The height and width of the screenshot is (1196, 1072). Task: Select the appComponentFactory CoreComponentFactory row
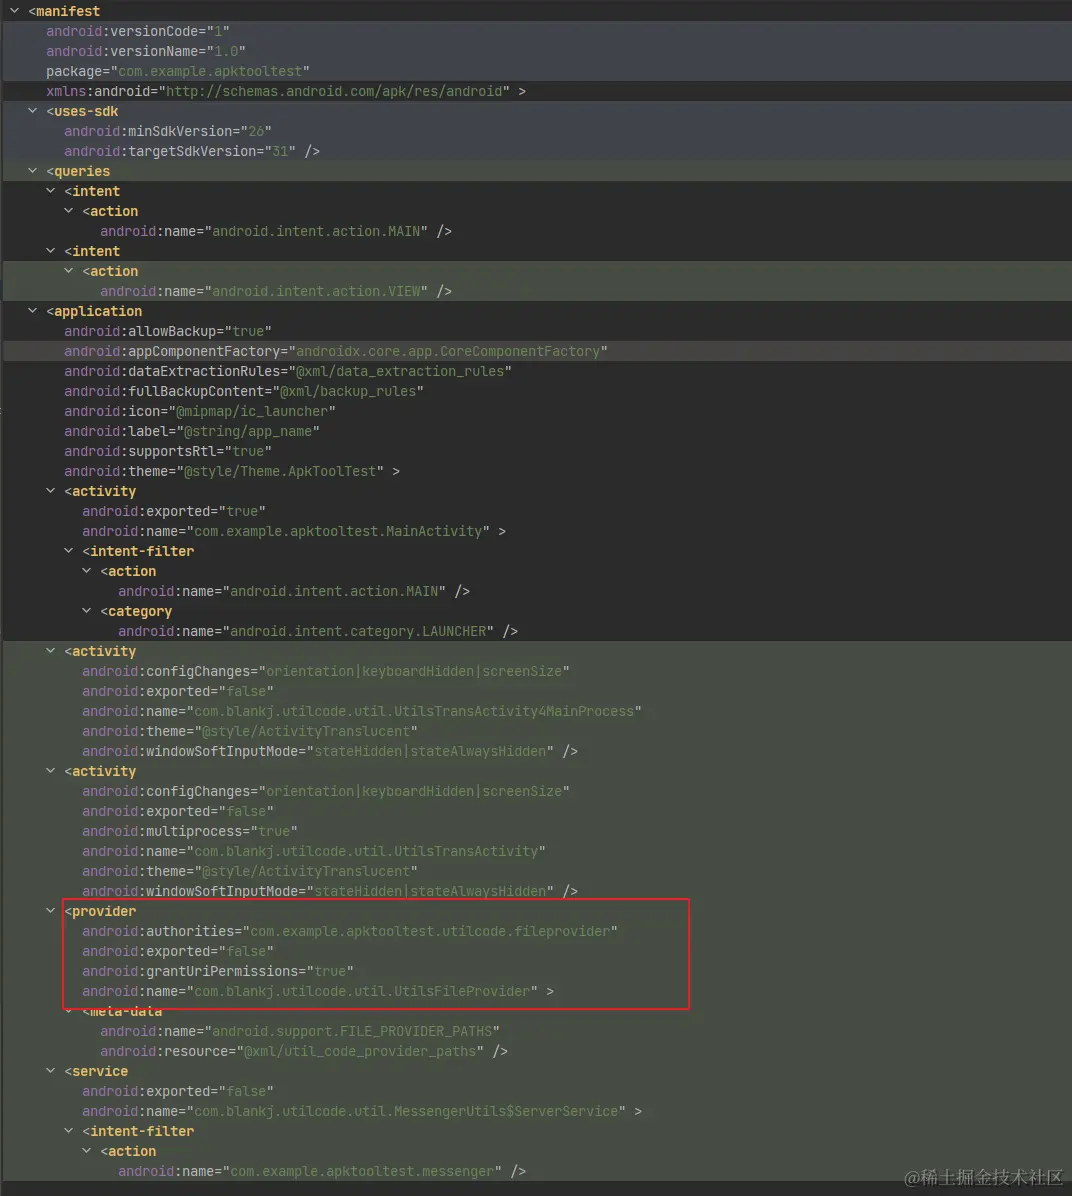[536, 351]
